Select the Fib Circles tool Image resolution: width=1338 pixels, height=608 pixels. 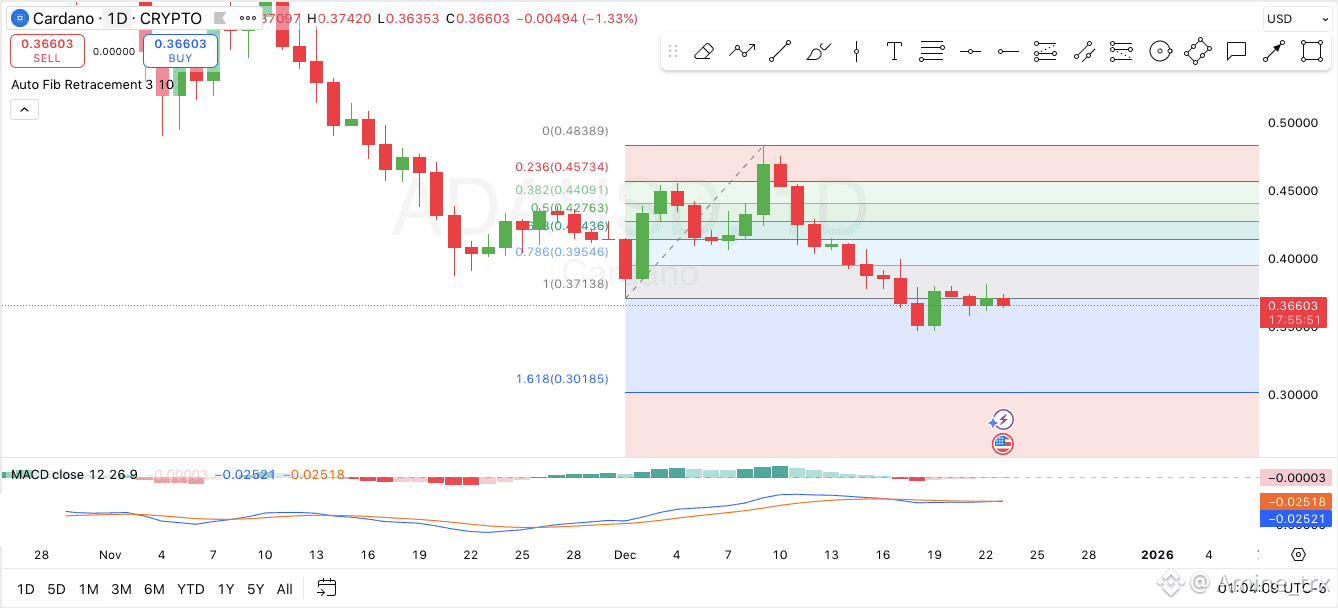[1160, 51]
